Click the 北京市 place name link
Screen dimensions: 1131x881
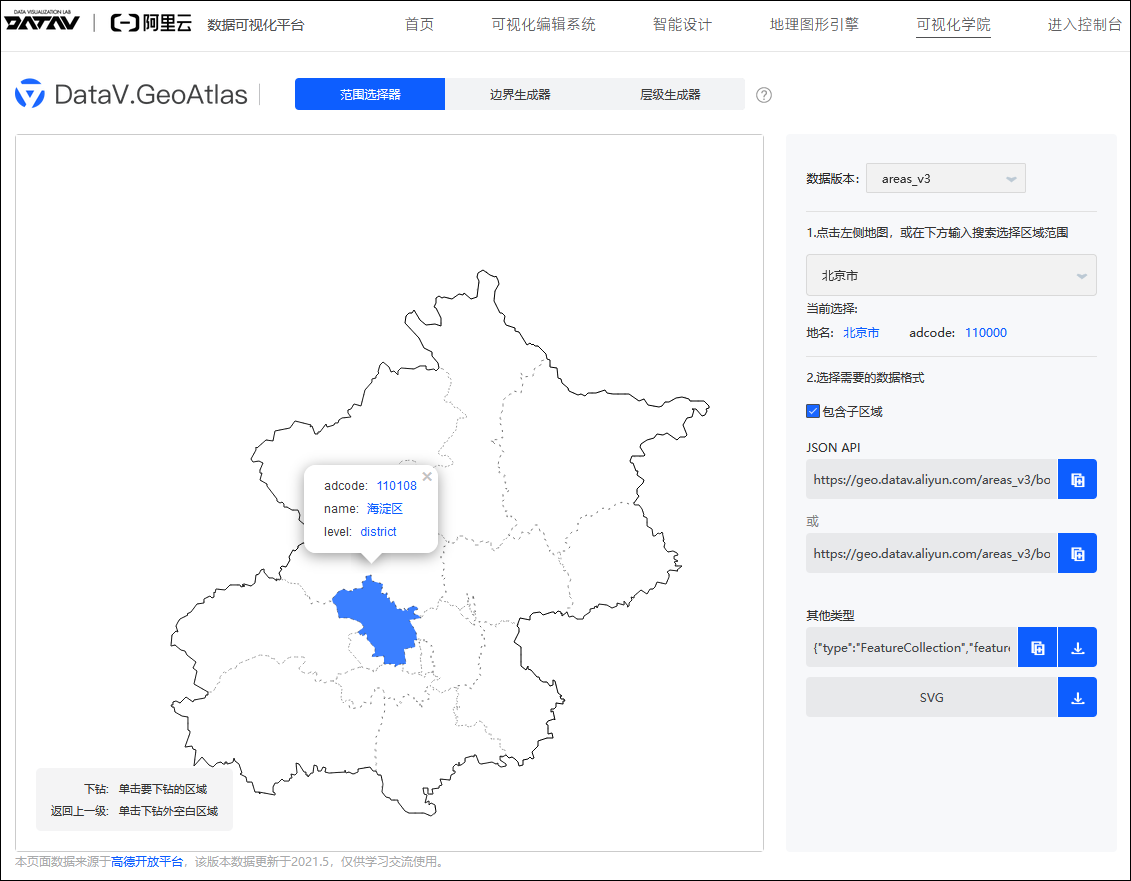(861, 333)
